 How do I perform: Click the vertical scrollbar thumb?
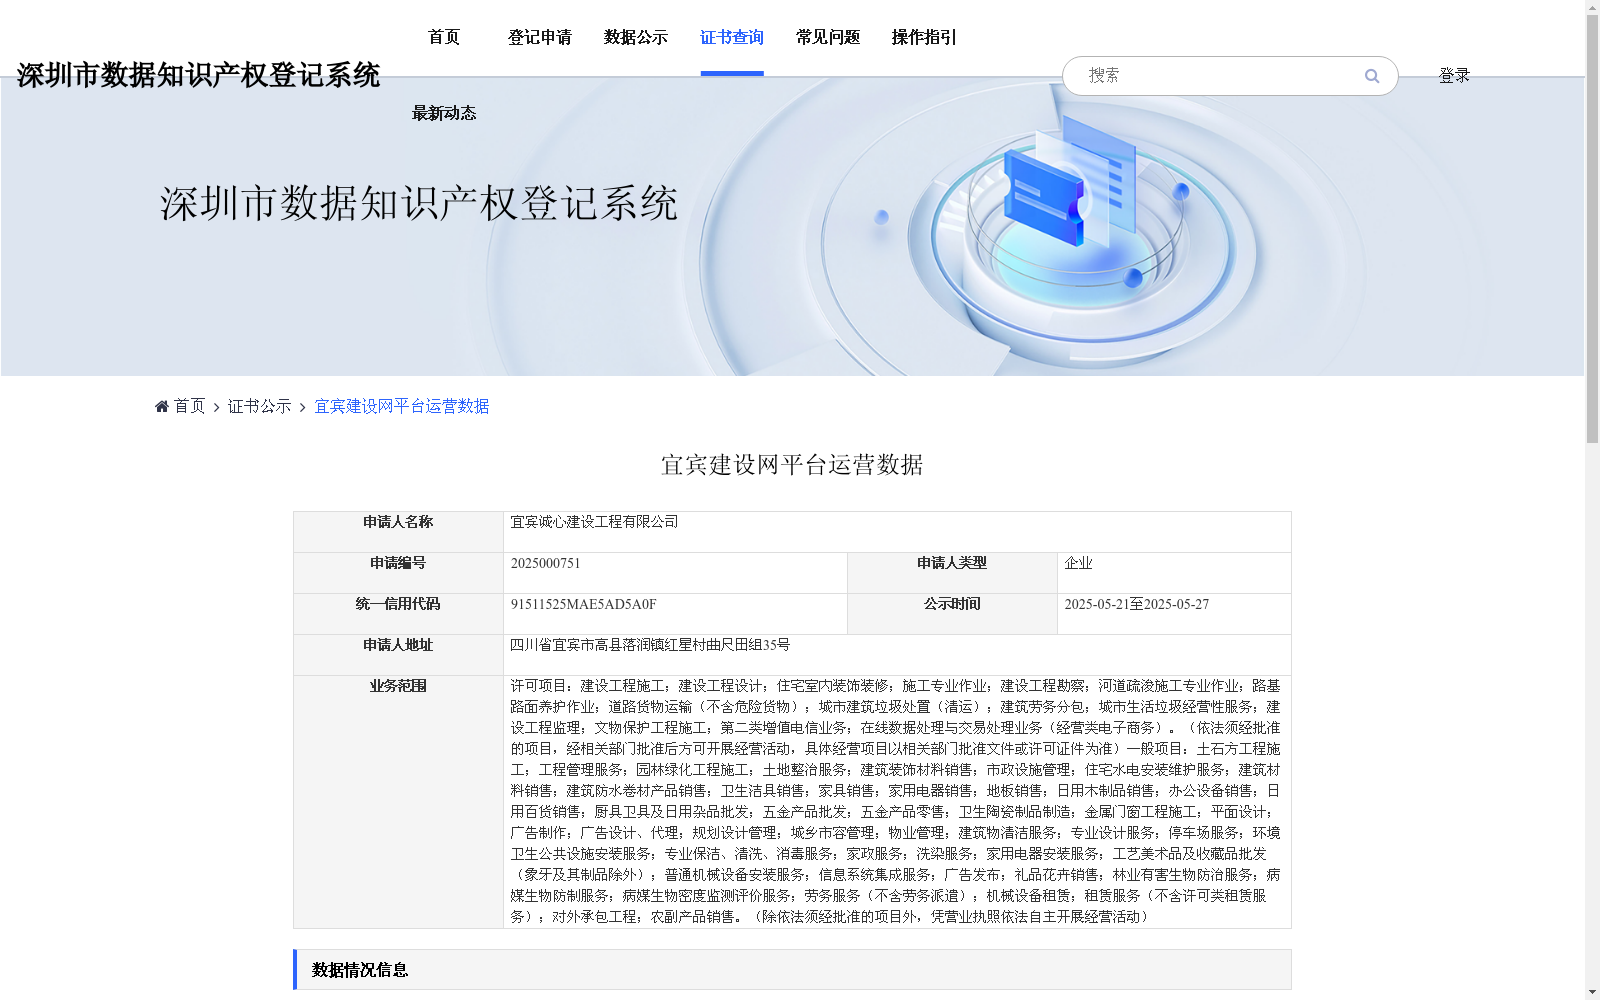pos(1592,229)
